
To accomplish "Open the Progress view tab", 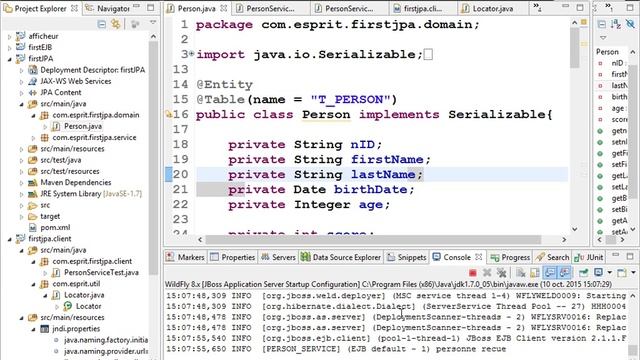I will [x=510, y=257].
